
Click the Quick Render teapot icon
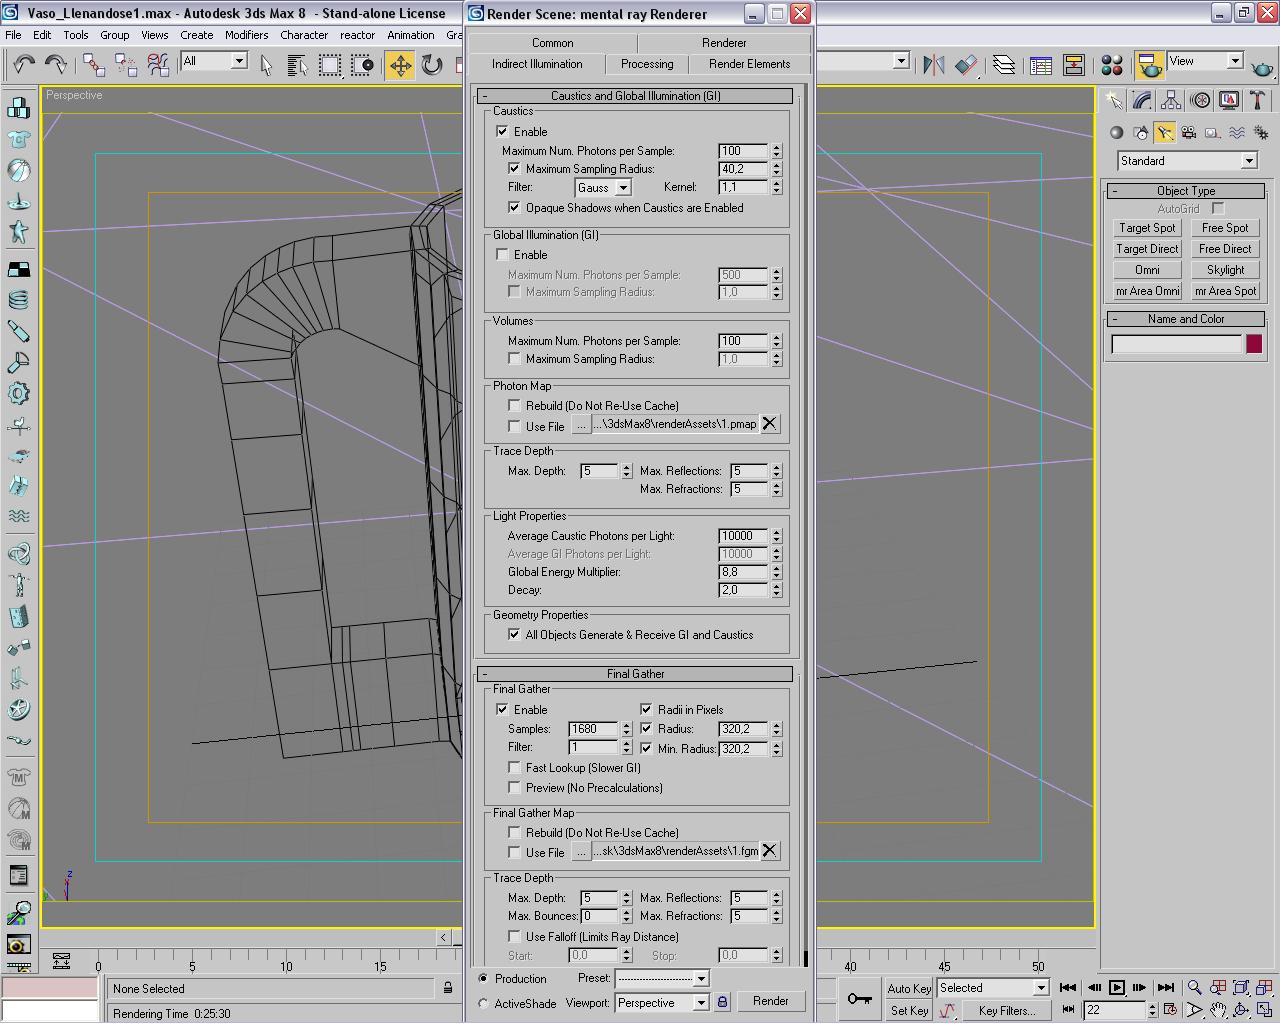pyautogui.click(x=1262, y=66)
